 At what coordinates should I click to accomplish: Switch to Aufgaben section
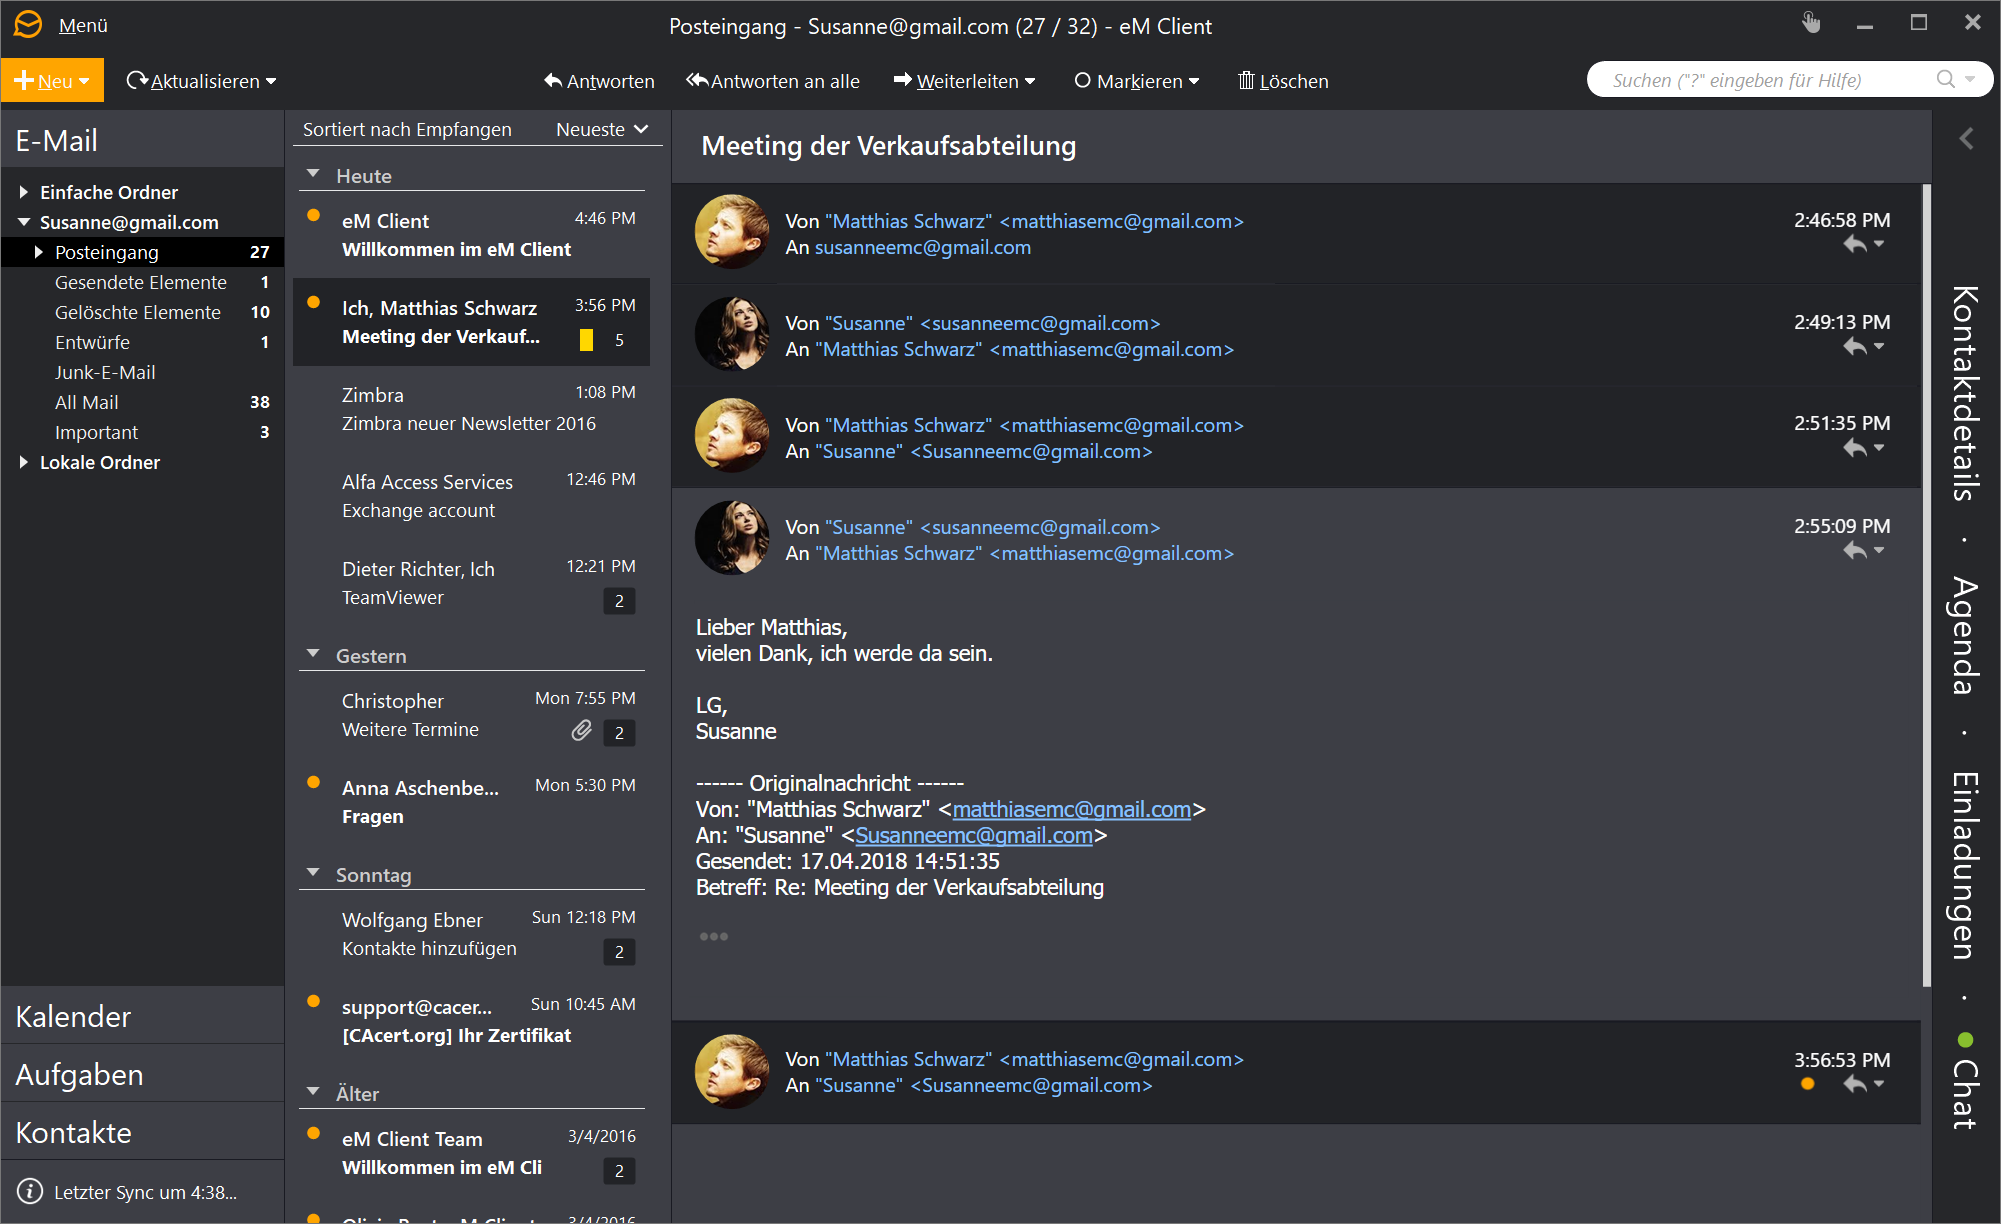143,1074
